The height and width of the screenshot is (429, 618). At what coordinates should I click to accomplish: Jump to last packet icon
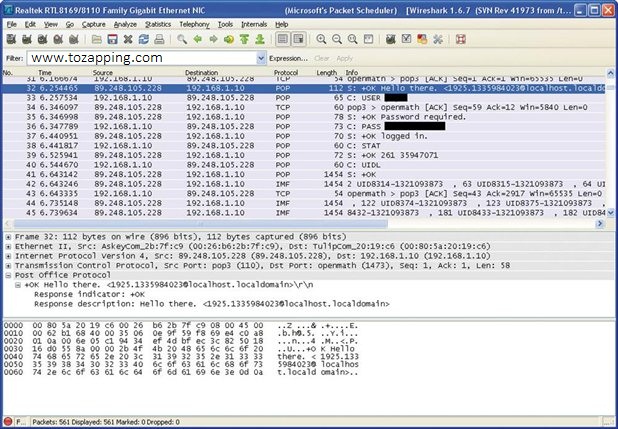click(x=260, y=39)
